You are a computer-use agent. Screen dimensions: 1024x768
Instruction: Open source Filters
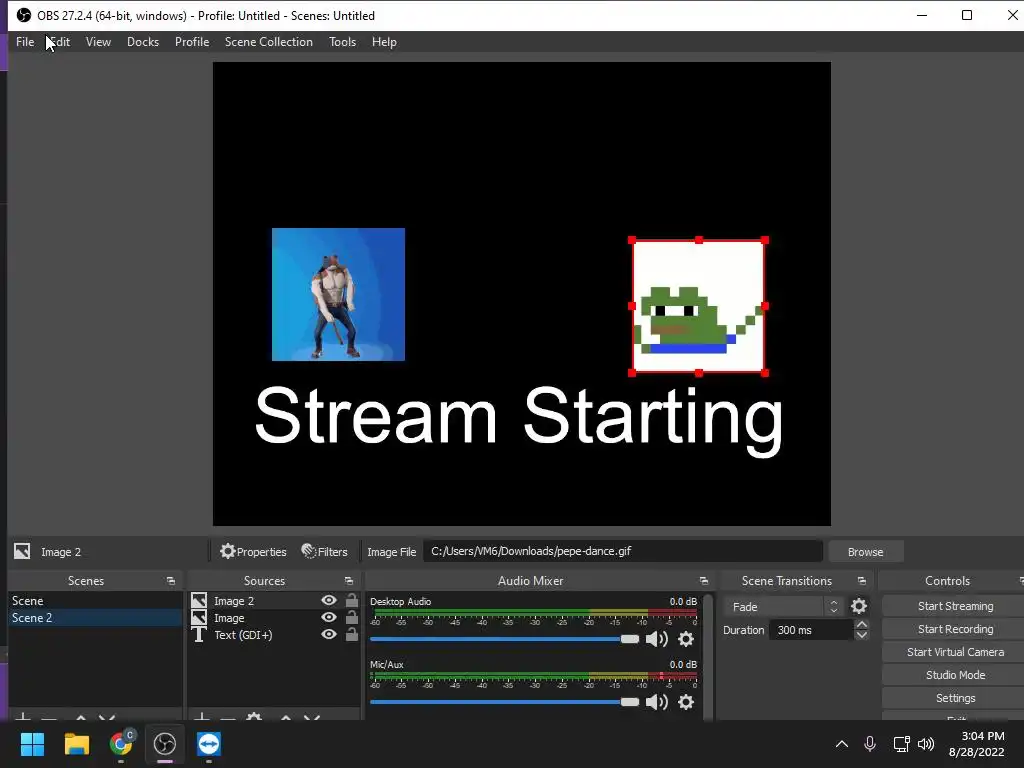[x=325, y=551]
